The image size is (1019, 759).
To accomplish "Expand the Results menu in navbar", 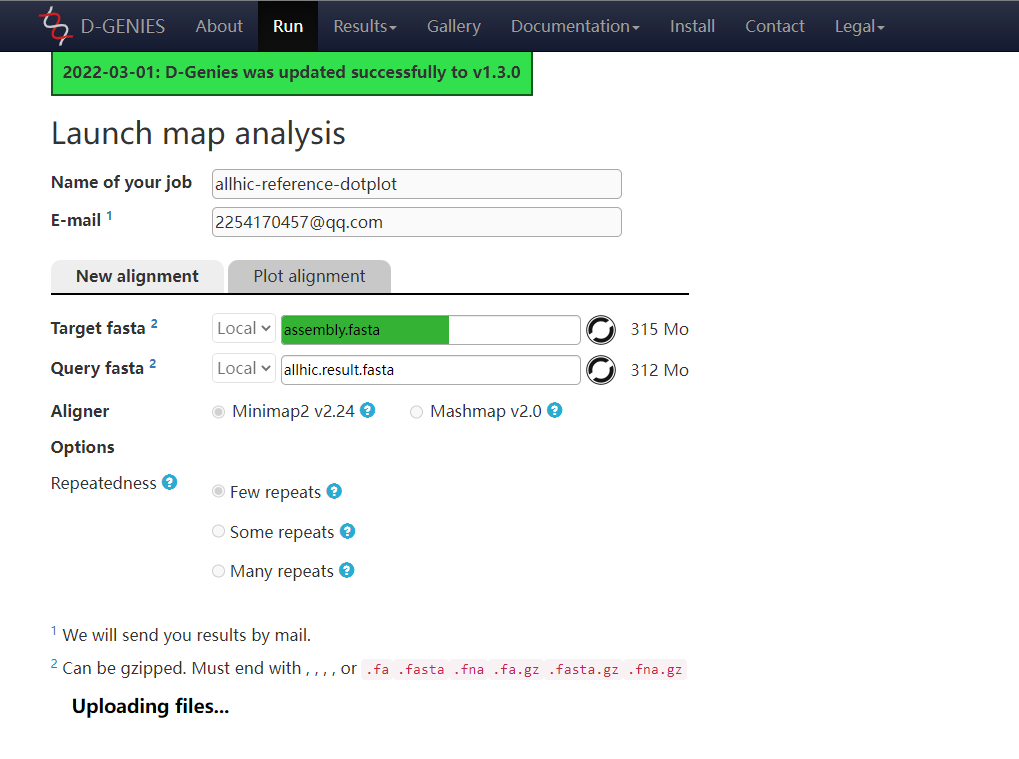I will coord(364,26).
